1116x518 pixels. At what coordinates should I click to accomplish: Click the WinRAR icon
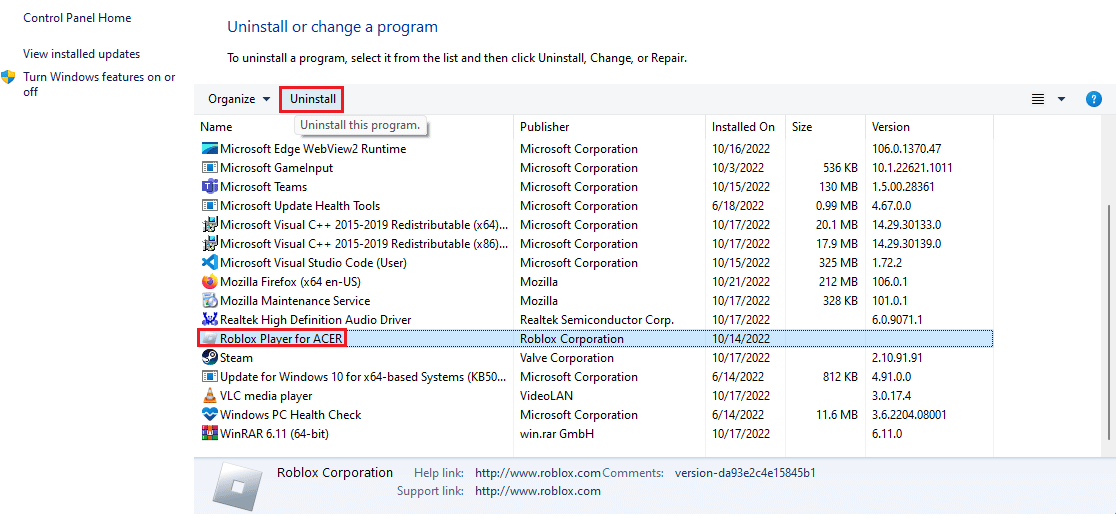[x=209, y=433]
